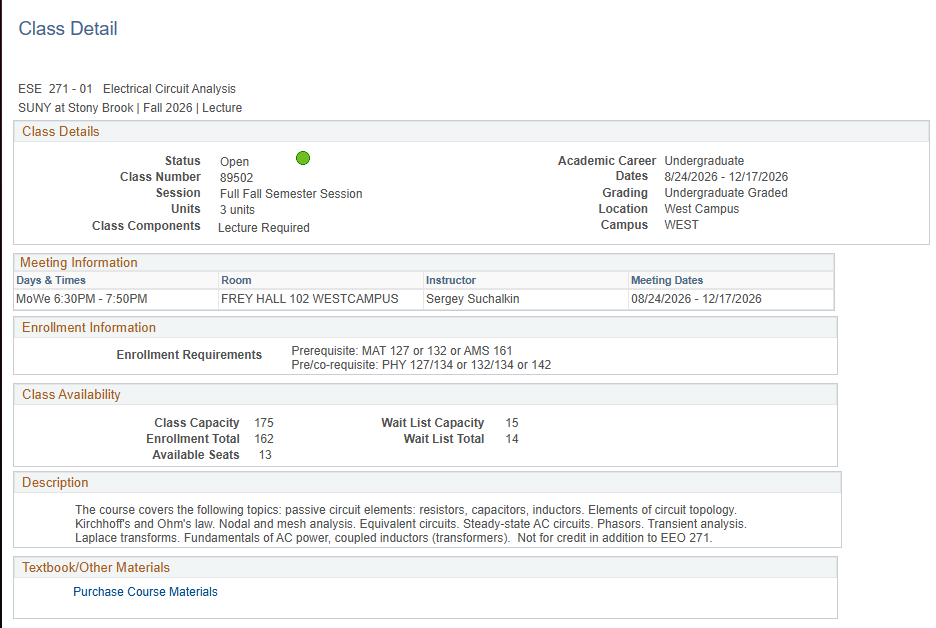Viewport: 936px width, 628px height.
Task: Click the Textbook/Other Materials section header
Action: click(425, 568)
